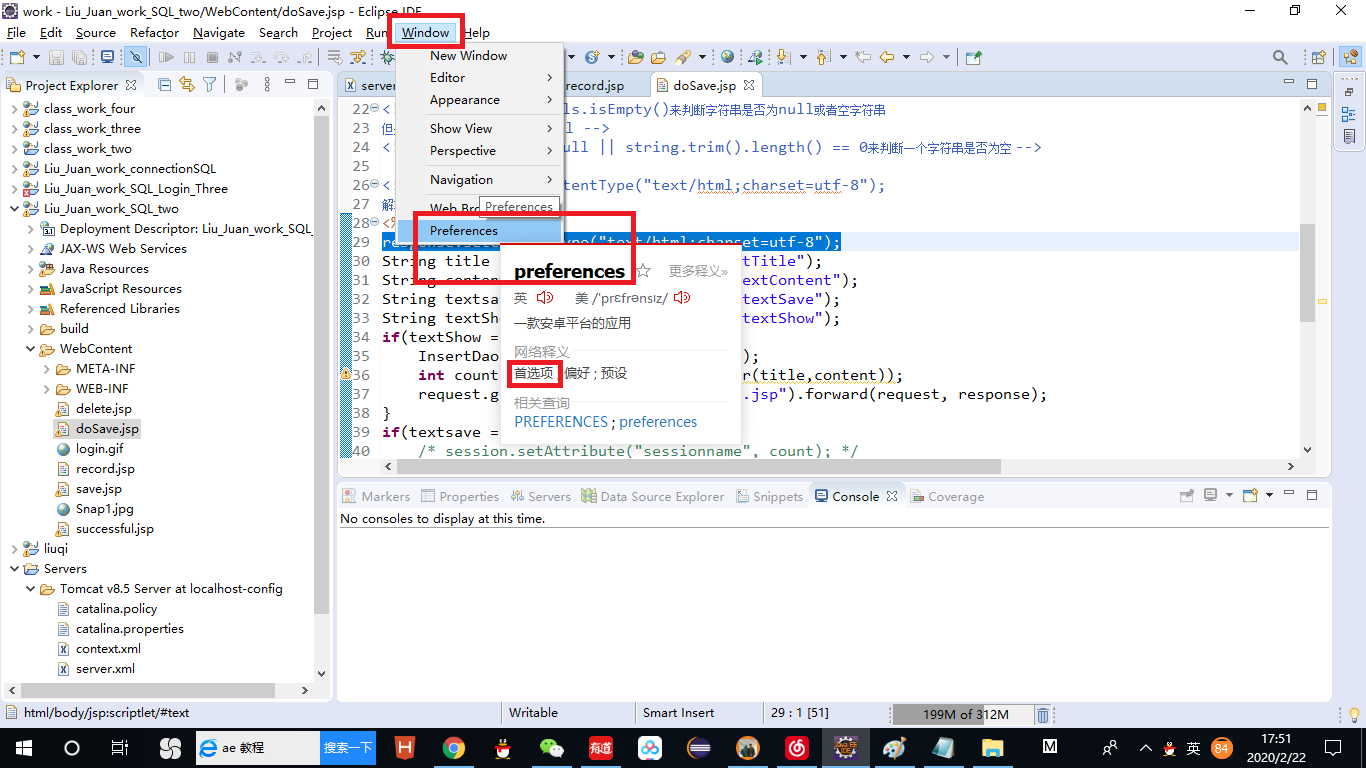Switch to the Servers tab

(541, 496)
